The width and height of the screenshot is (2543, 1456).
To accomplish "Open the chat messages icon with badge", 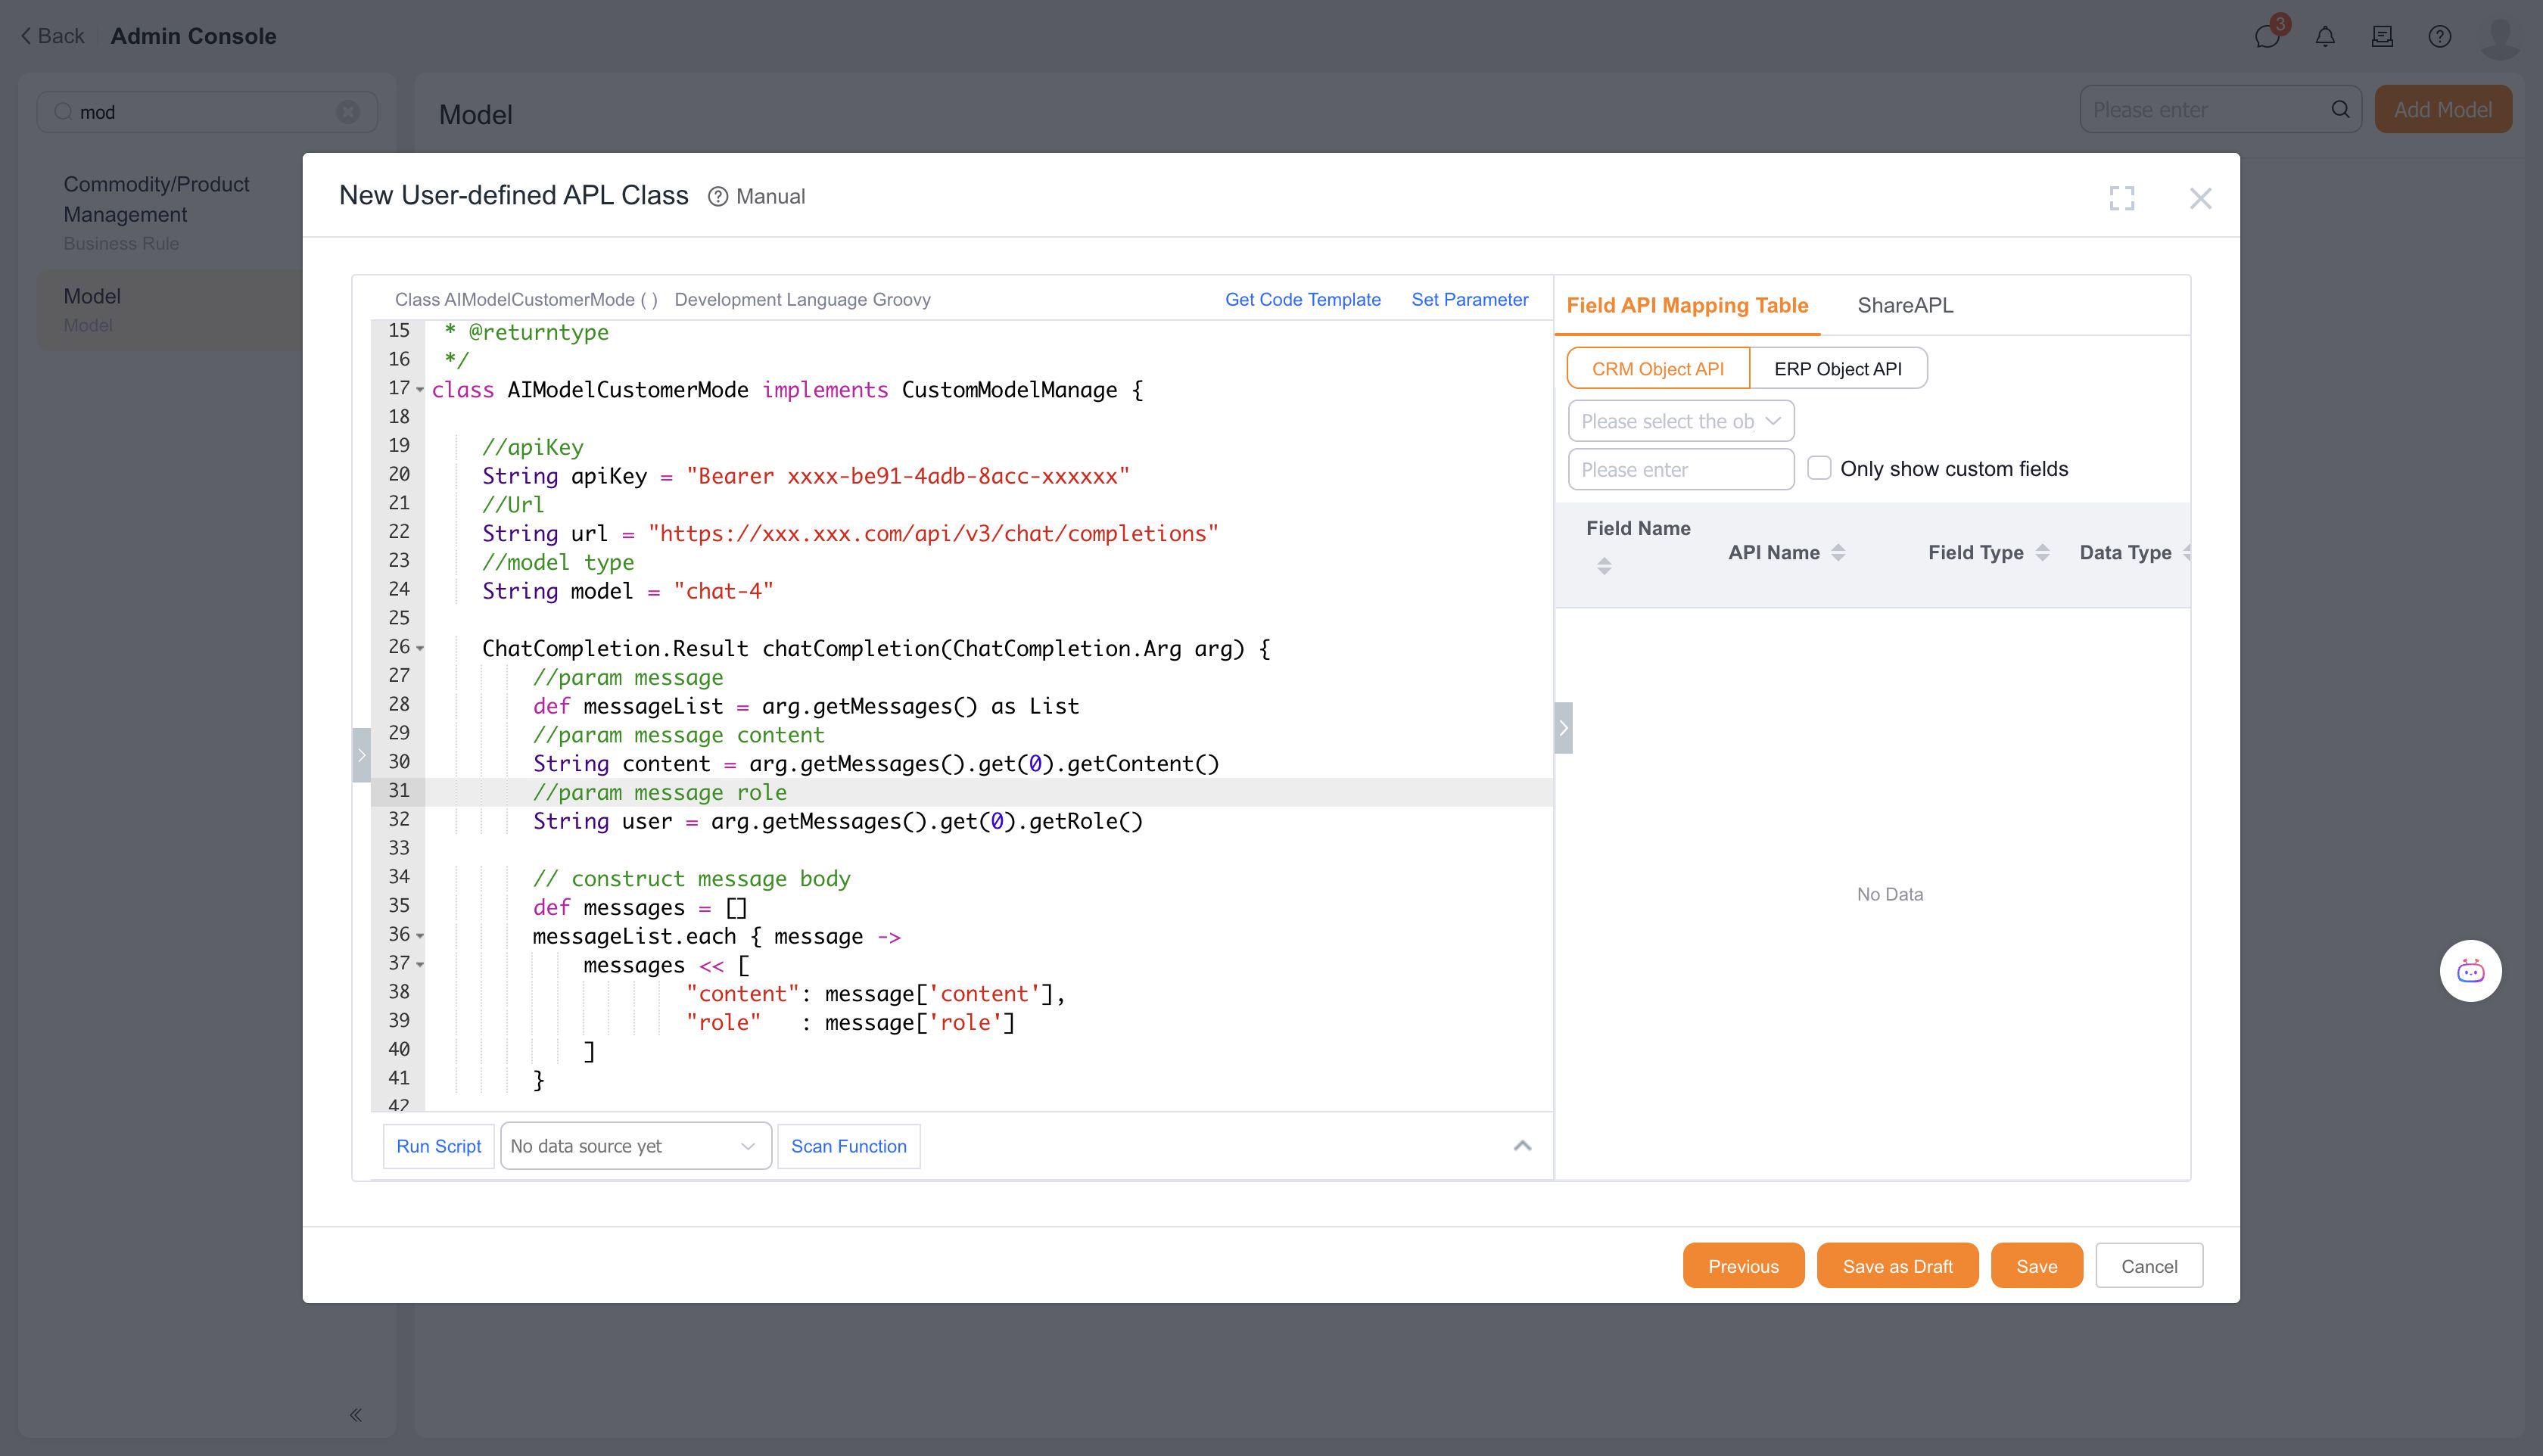I will pyautogui.click(x=2267, y=37).
